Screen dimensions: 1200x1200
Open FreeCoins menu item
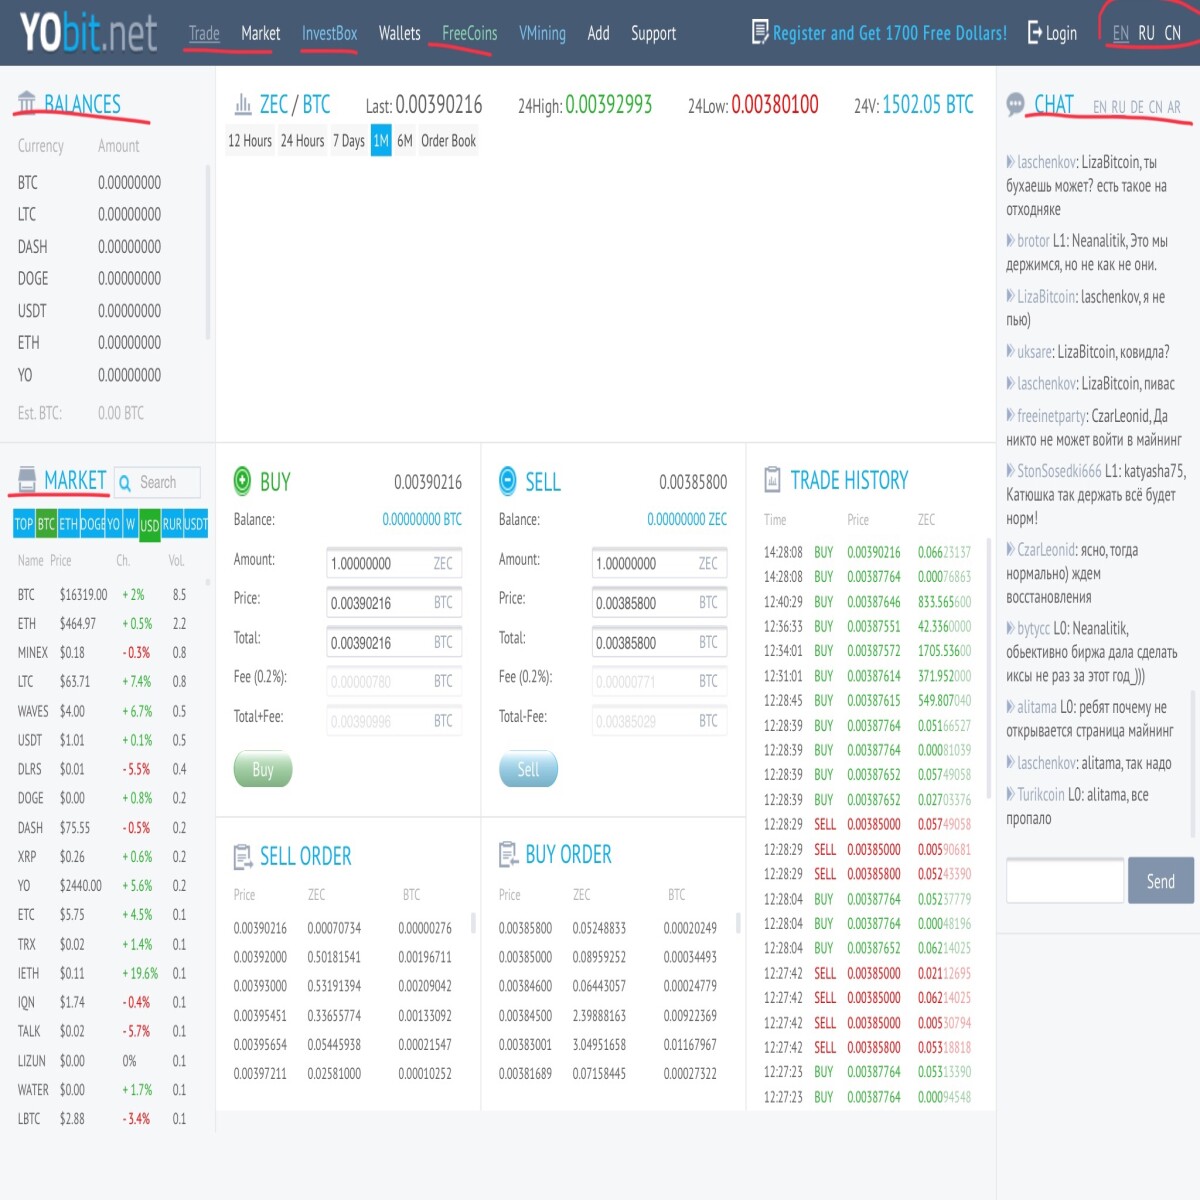coord(469,33)
